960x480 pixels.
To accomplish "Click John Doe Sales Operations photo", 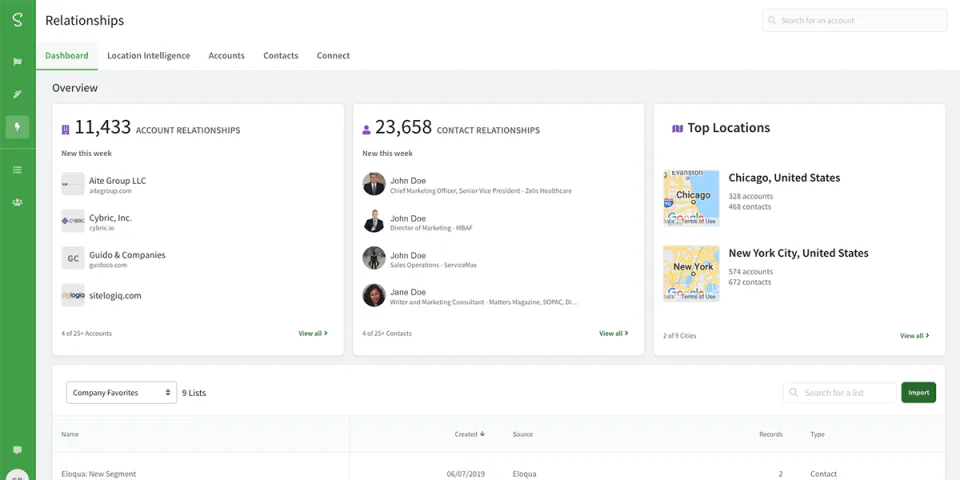I will coord(373,258).
